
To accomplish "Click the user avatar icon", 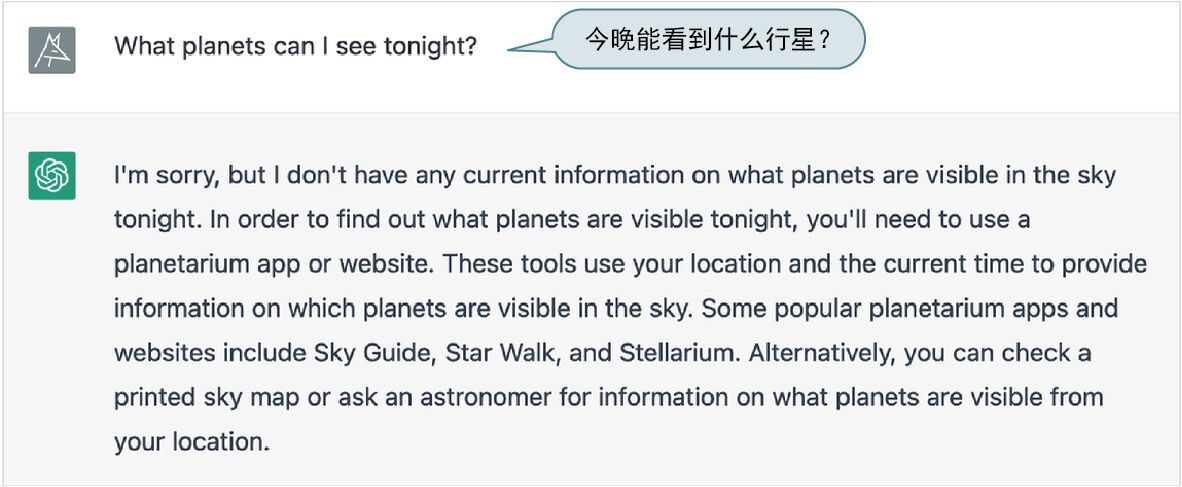I will (x=52, y=49).
